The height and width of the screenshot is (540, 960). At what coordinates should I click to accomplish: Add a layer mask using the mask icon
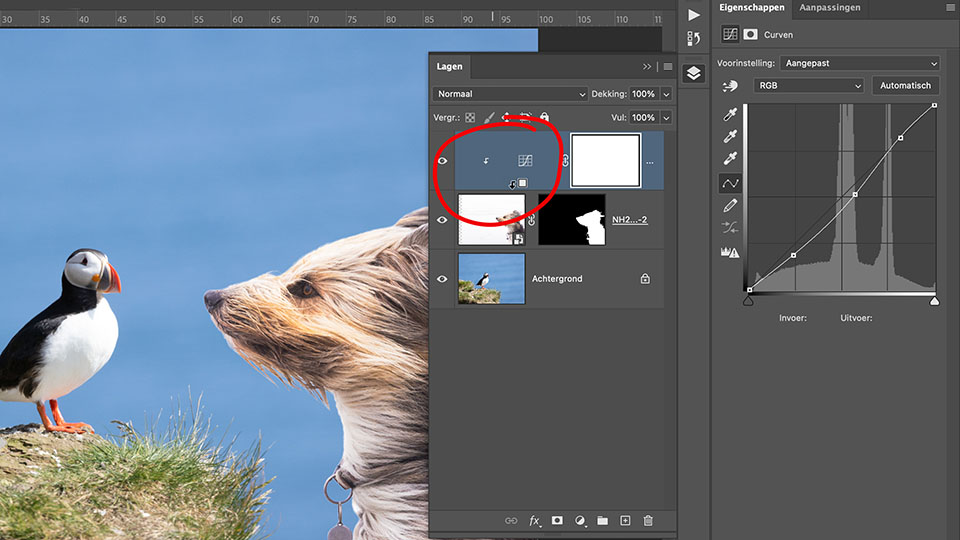click(x=557, y=521)
